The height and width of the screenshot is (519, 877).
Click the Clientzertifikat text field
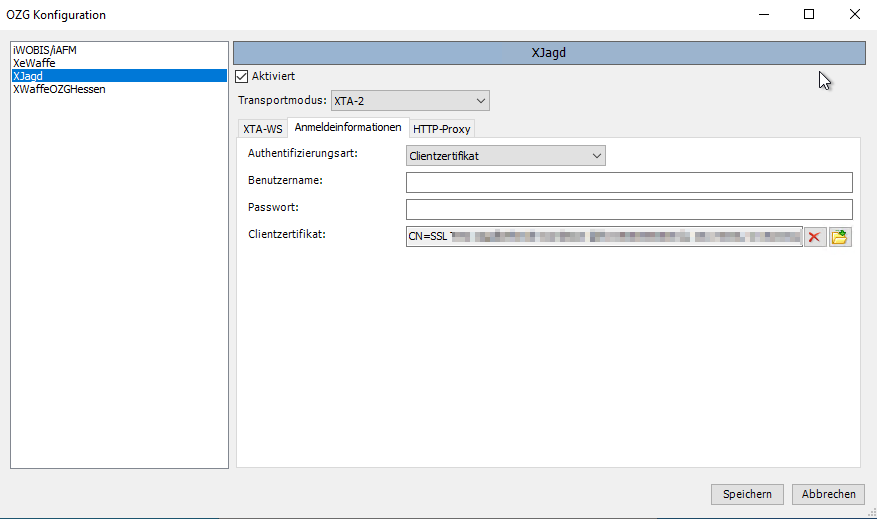coord(603,237)
